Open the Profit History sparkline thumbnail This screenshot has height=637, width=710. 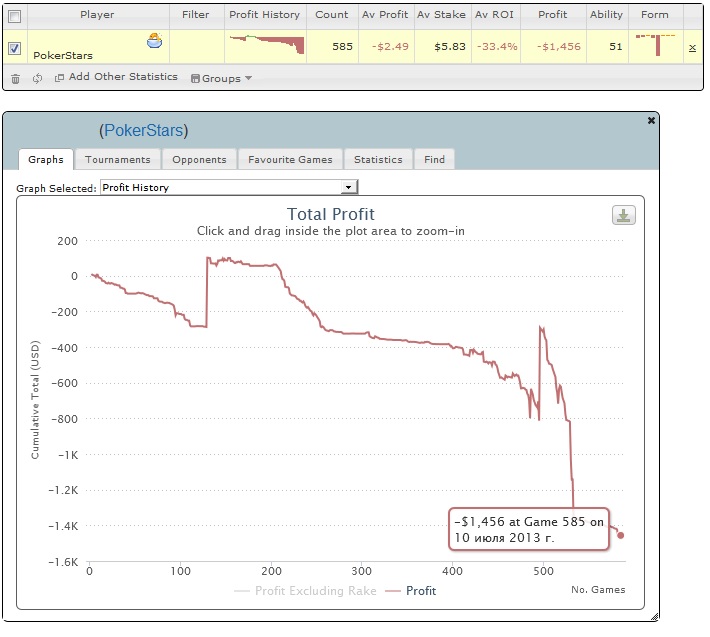[x=265, y=45]
